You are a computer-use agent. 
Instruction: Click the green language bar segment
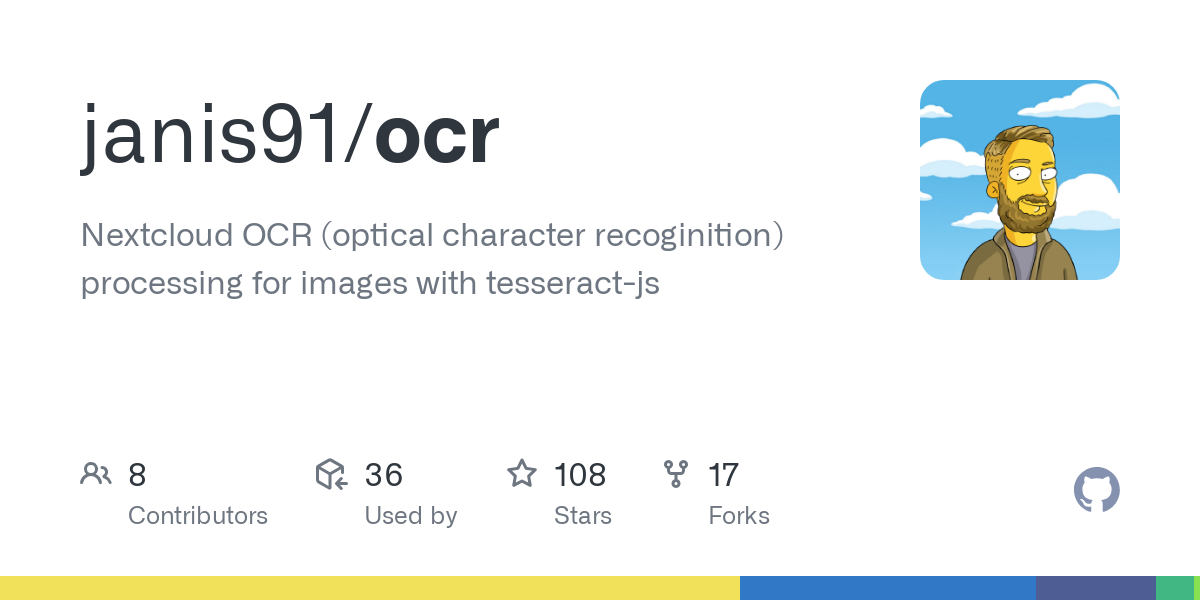coord(1175,588)
